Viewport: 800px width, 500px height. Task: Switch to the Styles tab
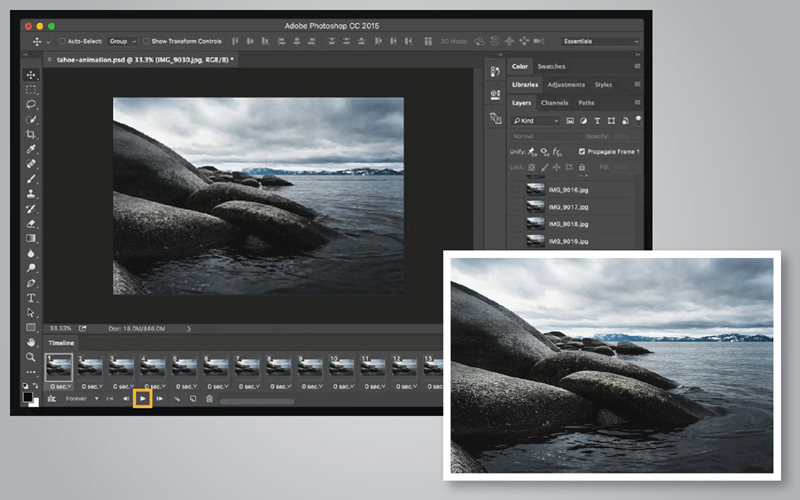603,85
